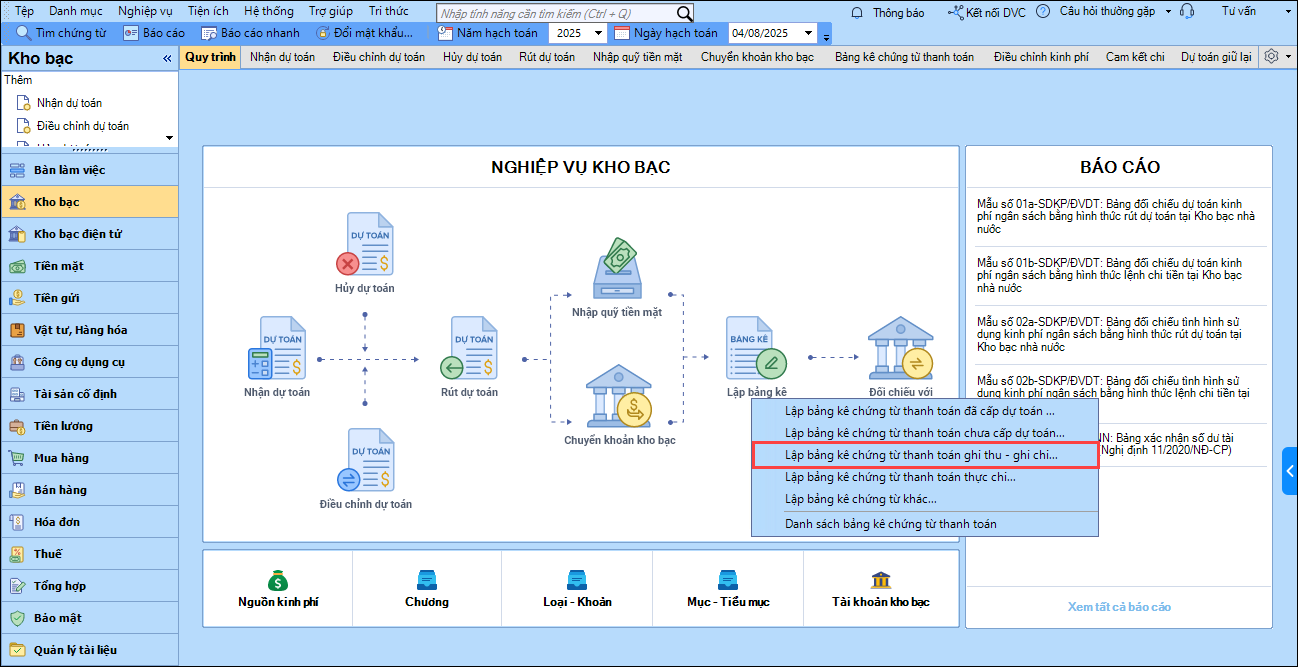Image resolution: width=1298 pixels, height=667 pixels.
Task: Open Tài khoản kho bạc category
Action: click(881, 589)
